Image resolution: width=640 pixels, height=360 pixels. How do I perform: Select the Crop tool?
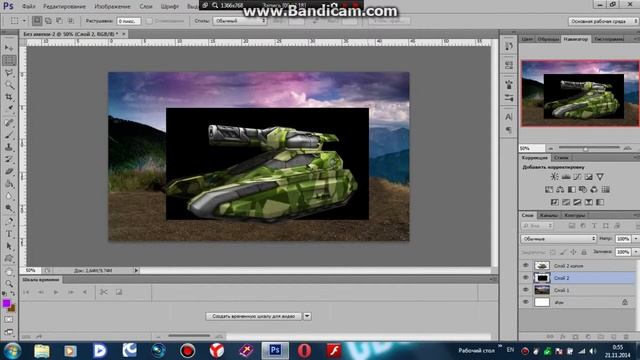click(9, 97)
